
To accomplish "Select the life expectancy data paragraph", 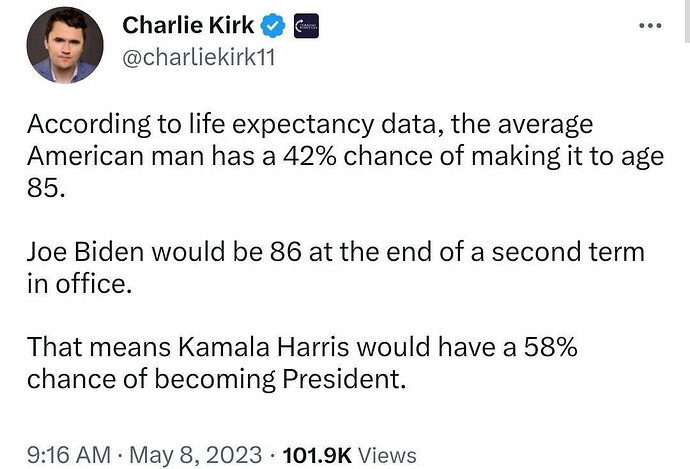I will coord(345,156).
